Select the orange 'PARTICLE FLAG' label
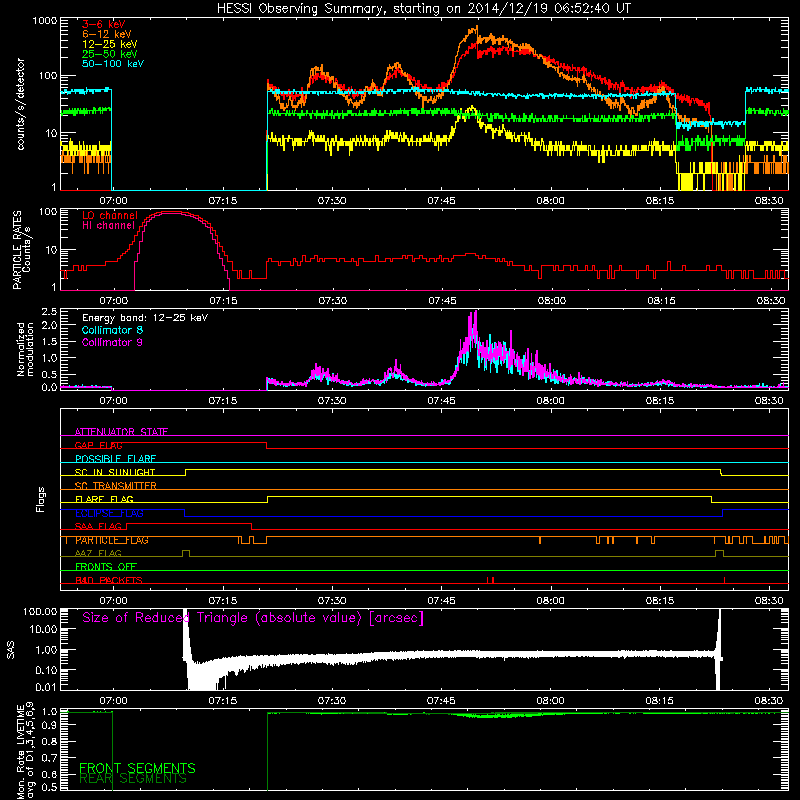Viewport: 800px width, 800px height. tap(112, 540)
